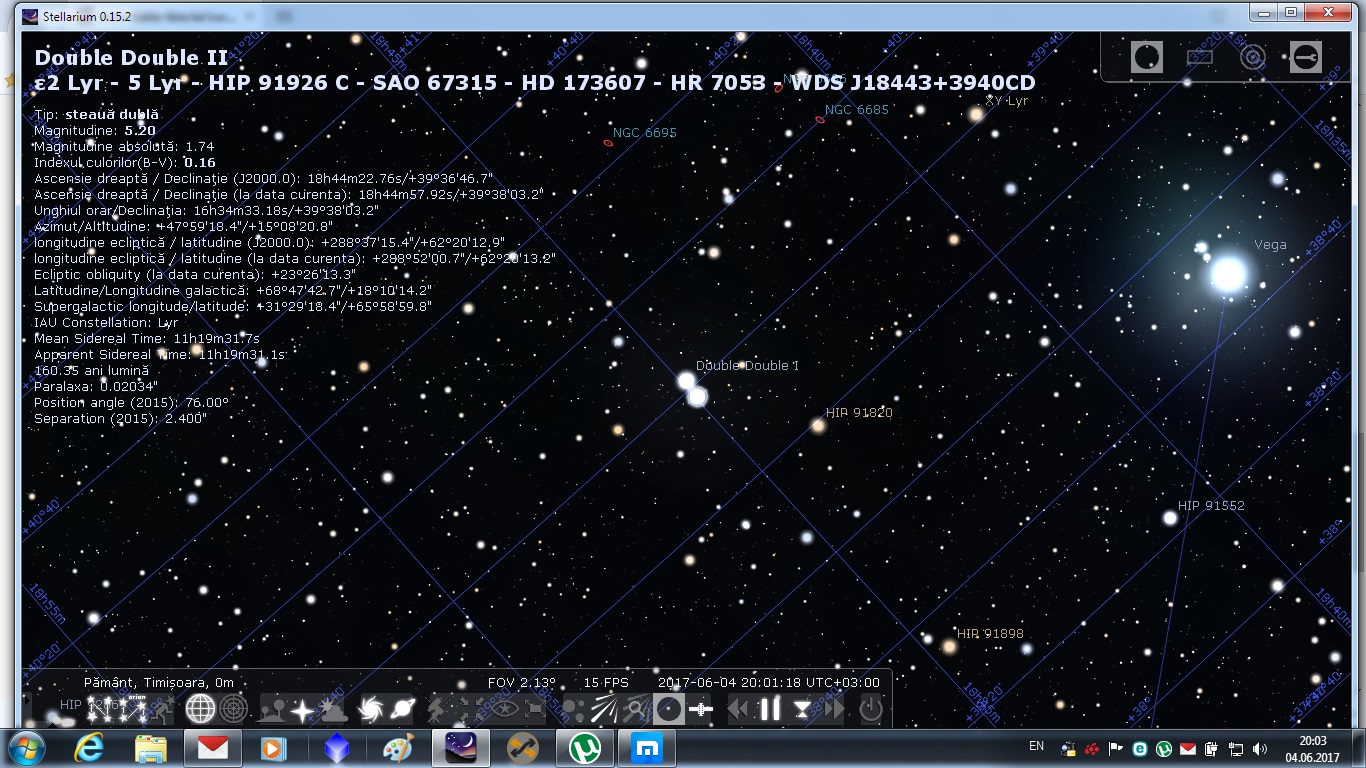Open Windows Start menu

24,748
